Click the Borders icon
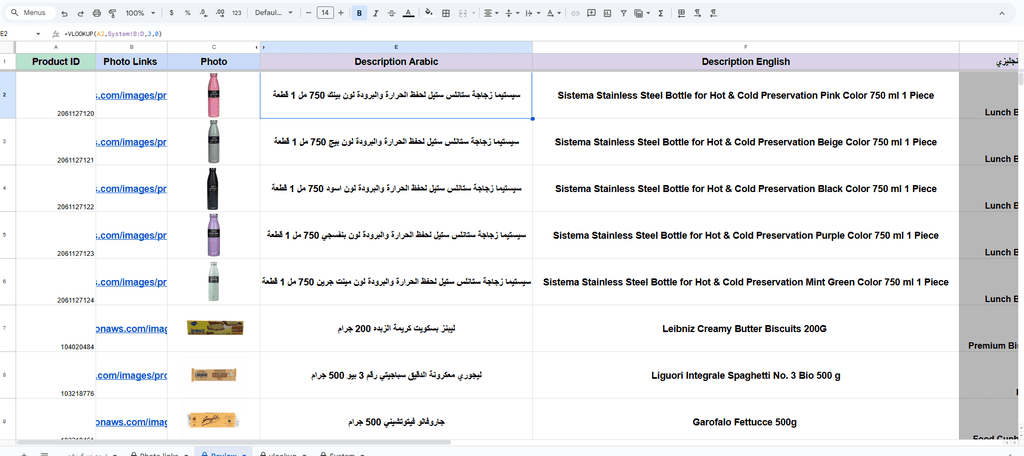The height and width of the screenshot is (456, 1024). coord(446,13)
